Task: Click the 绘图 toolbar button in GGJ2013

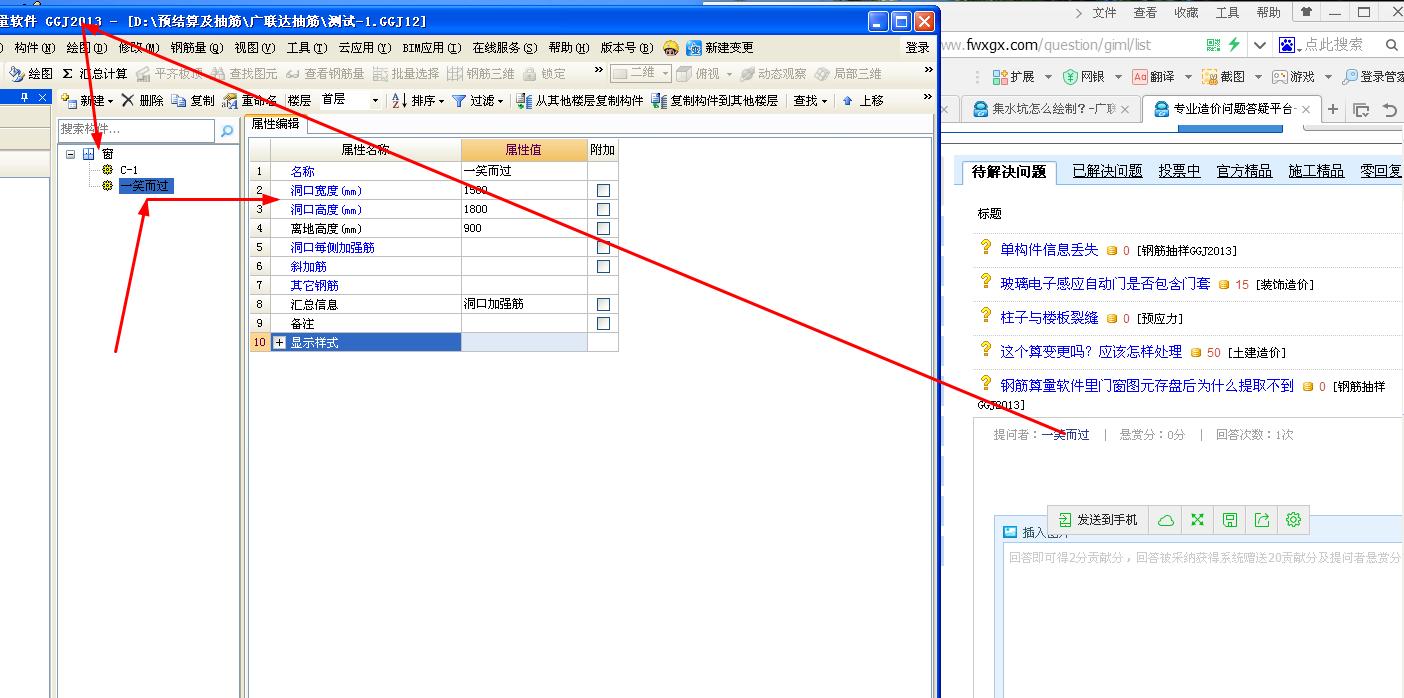Action: [31, 73]
